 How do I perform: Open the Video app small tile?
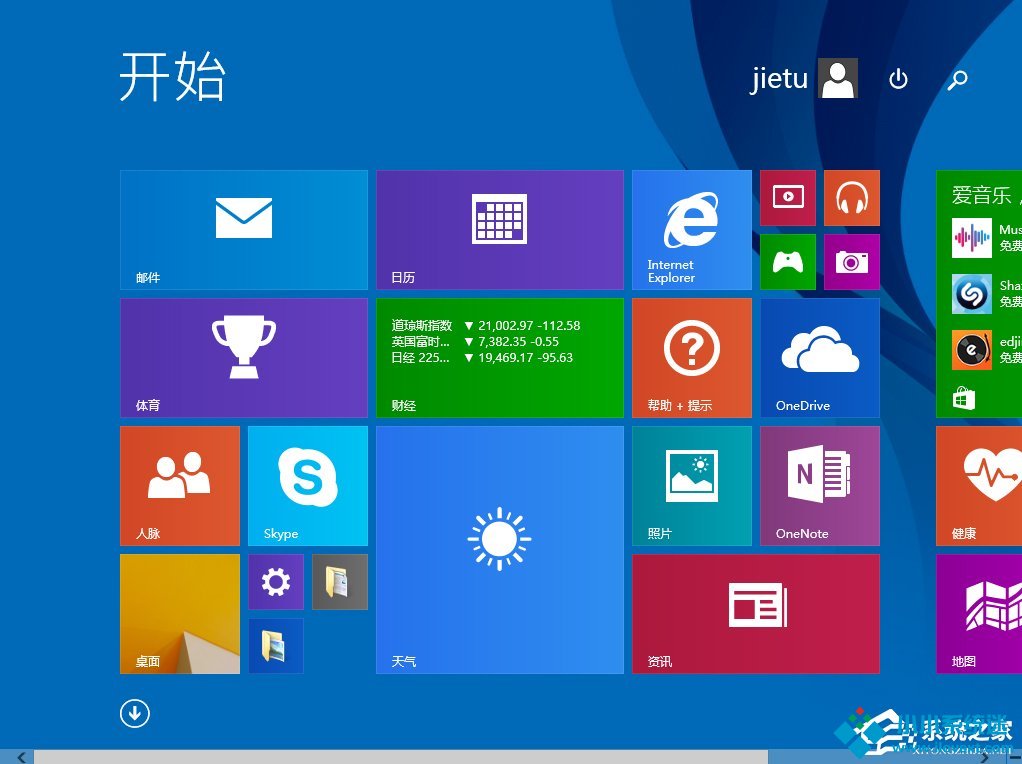tap(788, 198)
